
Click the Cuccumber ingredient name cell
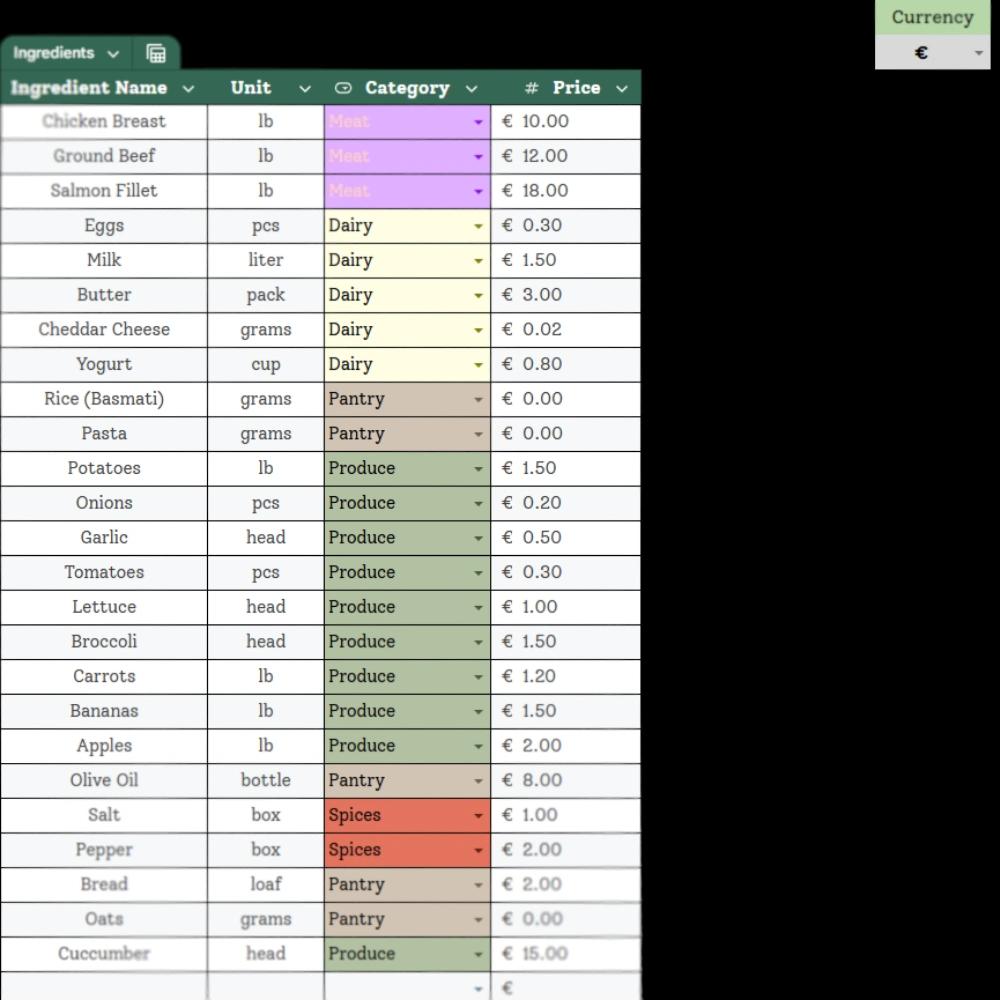[x=104, y=954]
